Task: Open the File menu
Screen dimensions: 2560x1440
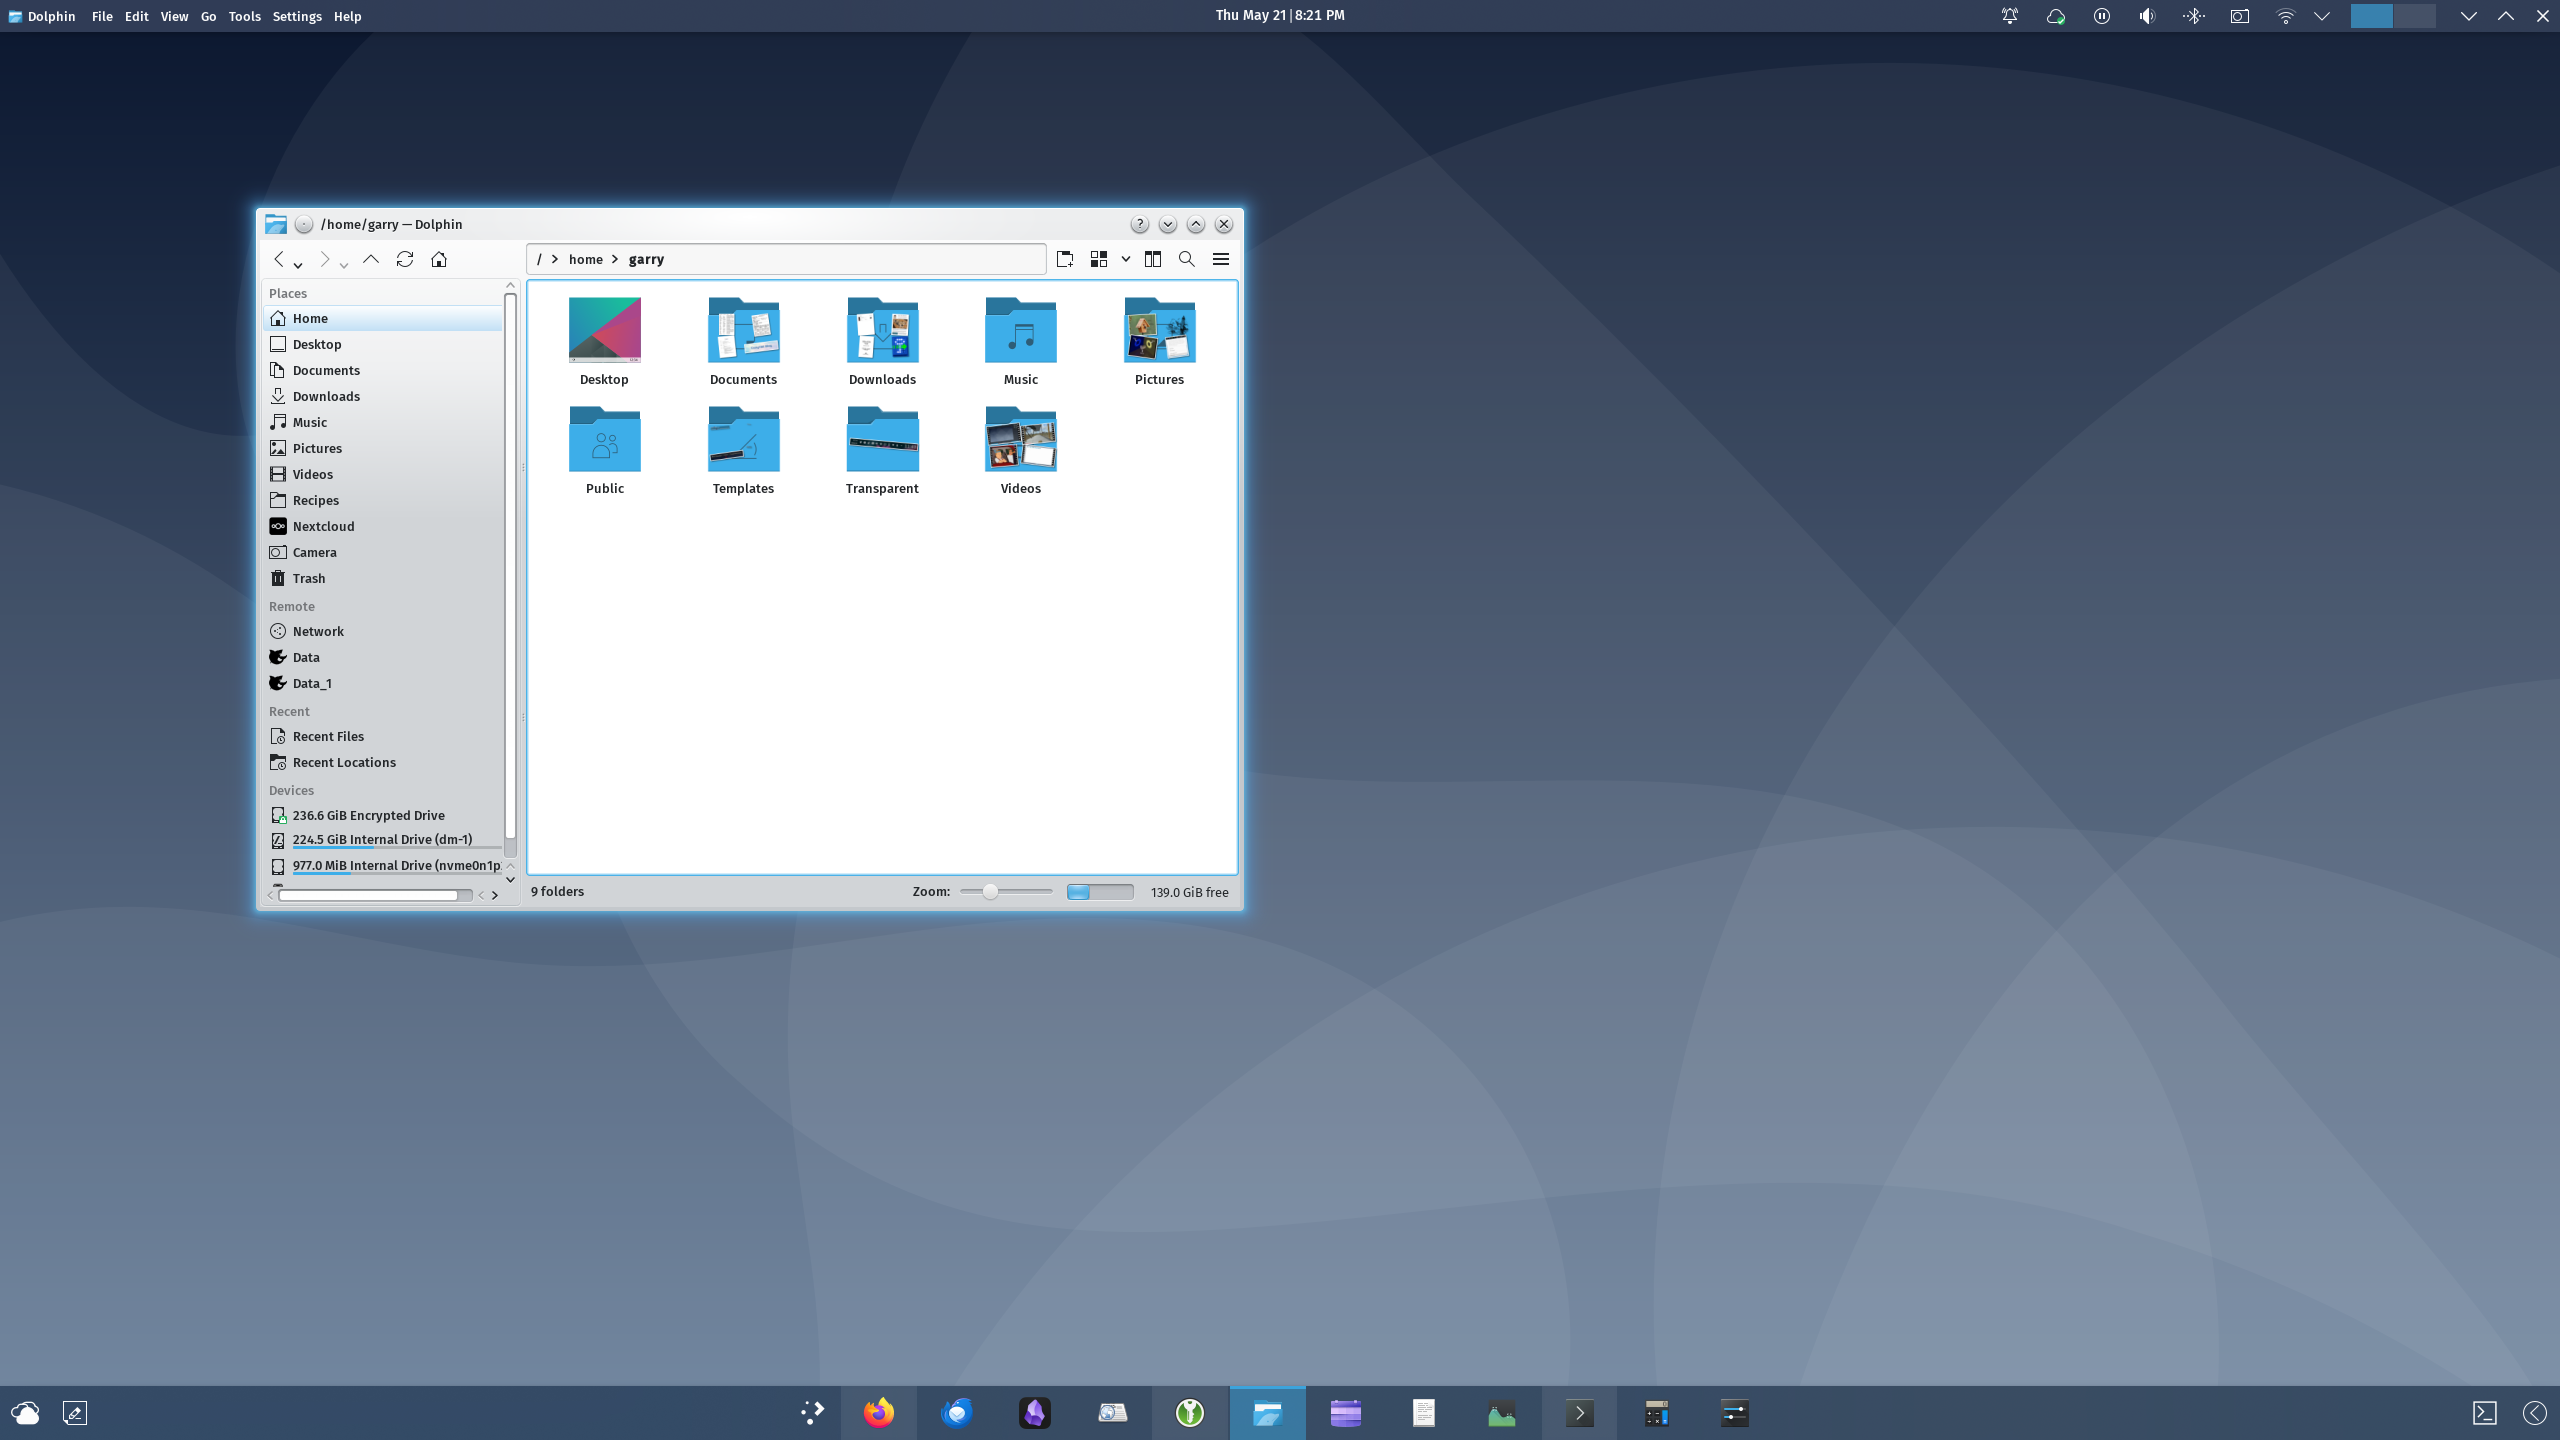Action: click(102, 16)
